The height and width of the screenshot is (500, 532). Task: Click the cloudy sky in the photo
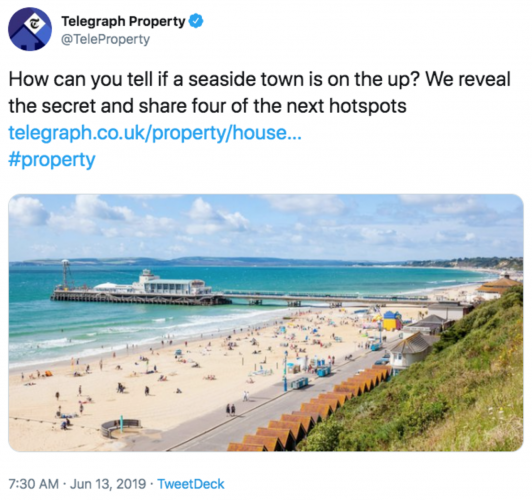(266, 226)
